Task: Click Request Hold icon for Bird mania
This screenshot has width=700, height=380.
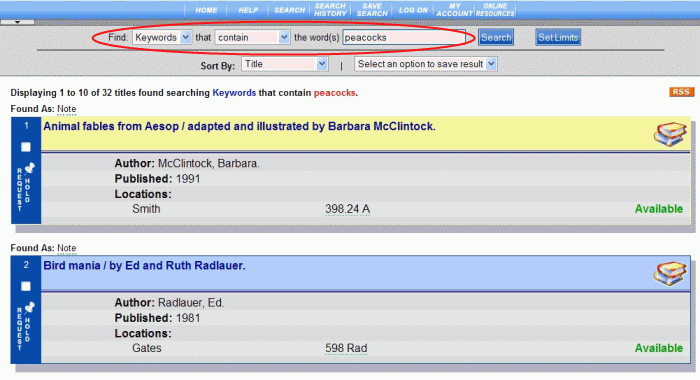Action: (25, 326)
